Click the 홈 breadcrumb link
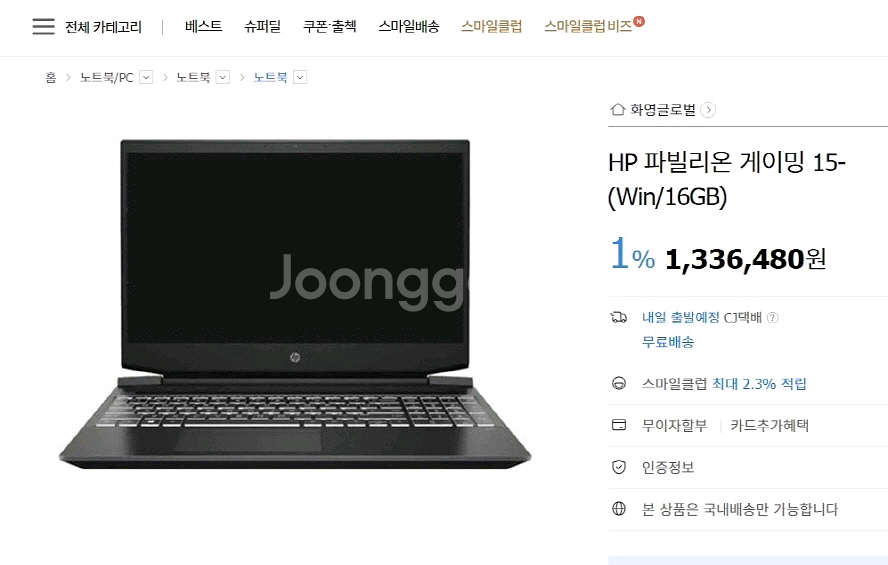Image resolution: width=888 pixels, height=565 pixels. pos(51,77)
